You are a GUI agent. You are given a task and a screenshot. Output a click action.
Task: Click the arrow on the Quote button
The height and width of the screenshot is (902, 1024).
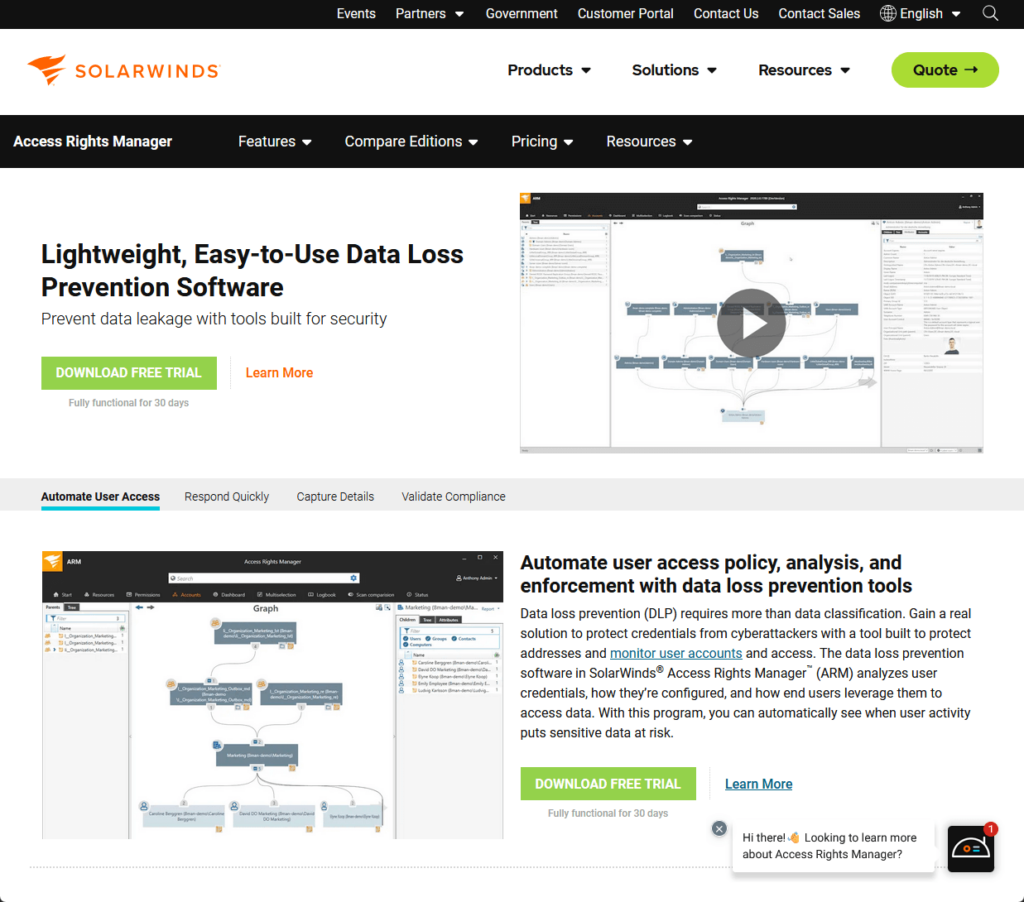971,69
